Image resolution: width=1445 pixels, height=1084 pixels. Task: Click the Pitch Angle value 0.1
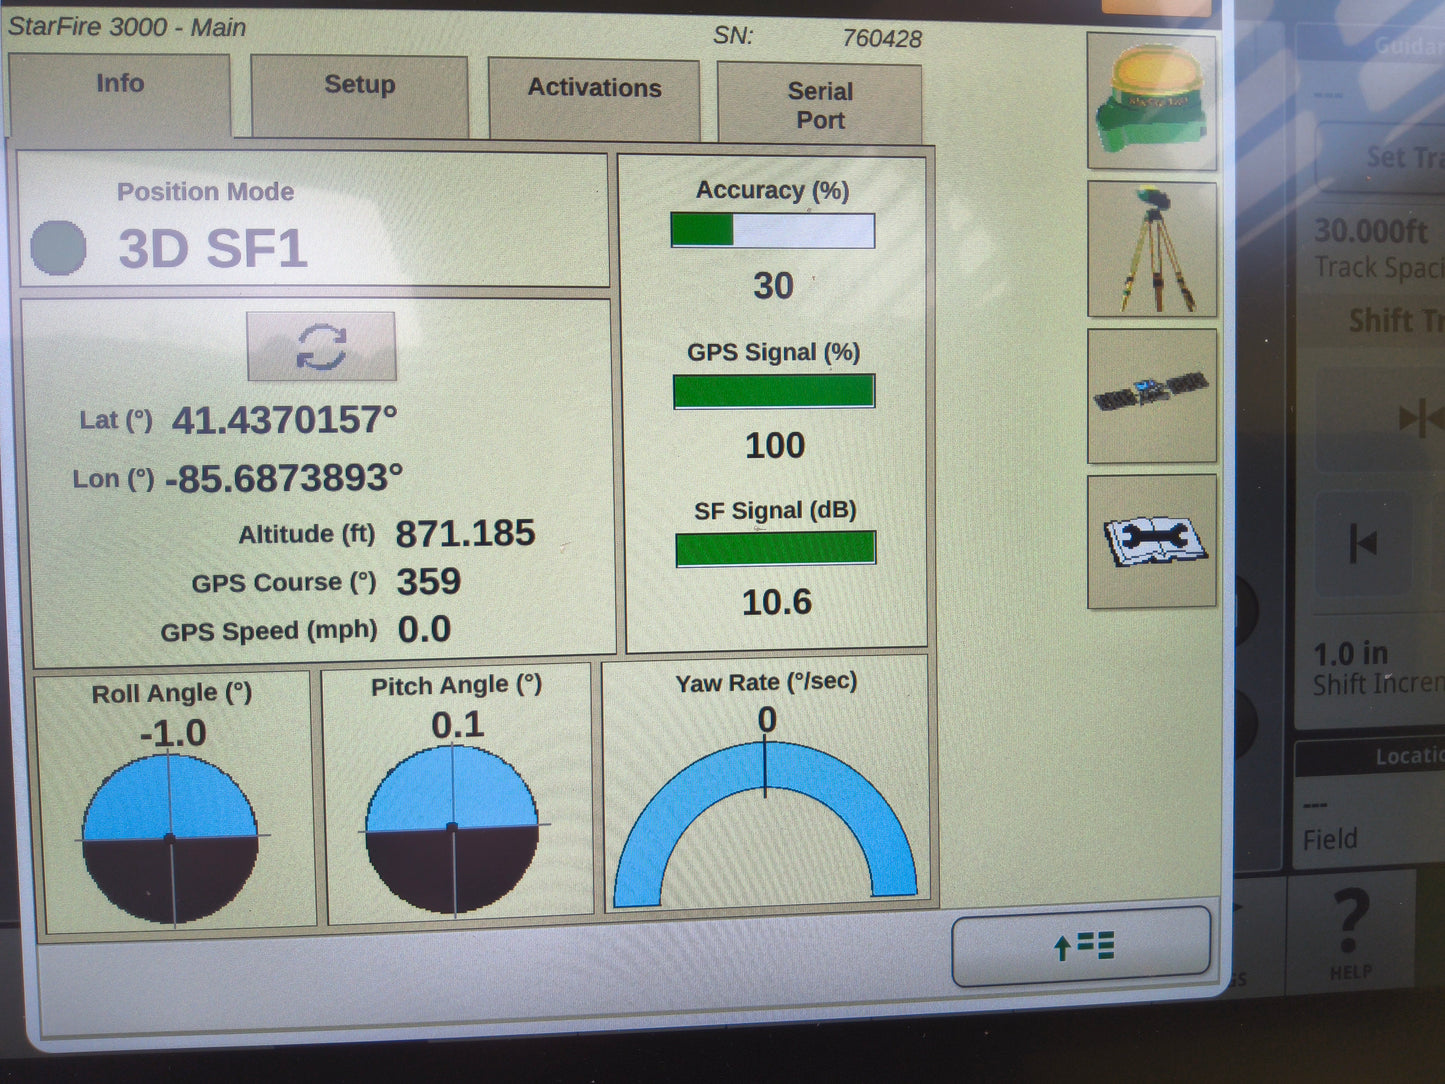click(457, 725)
